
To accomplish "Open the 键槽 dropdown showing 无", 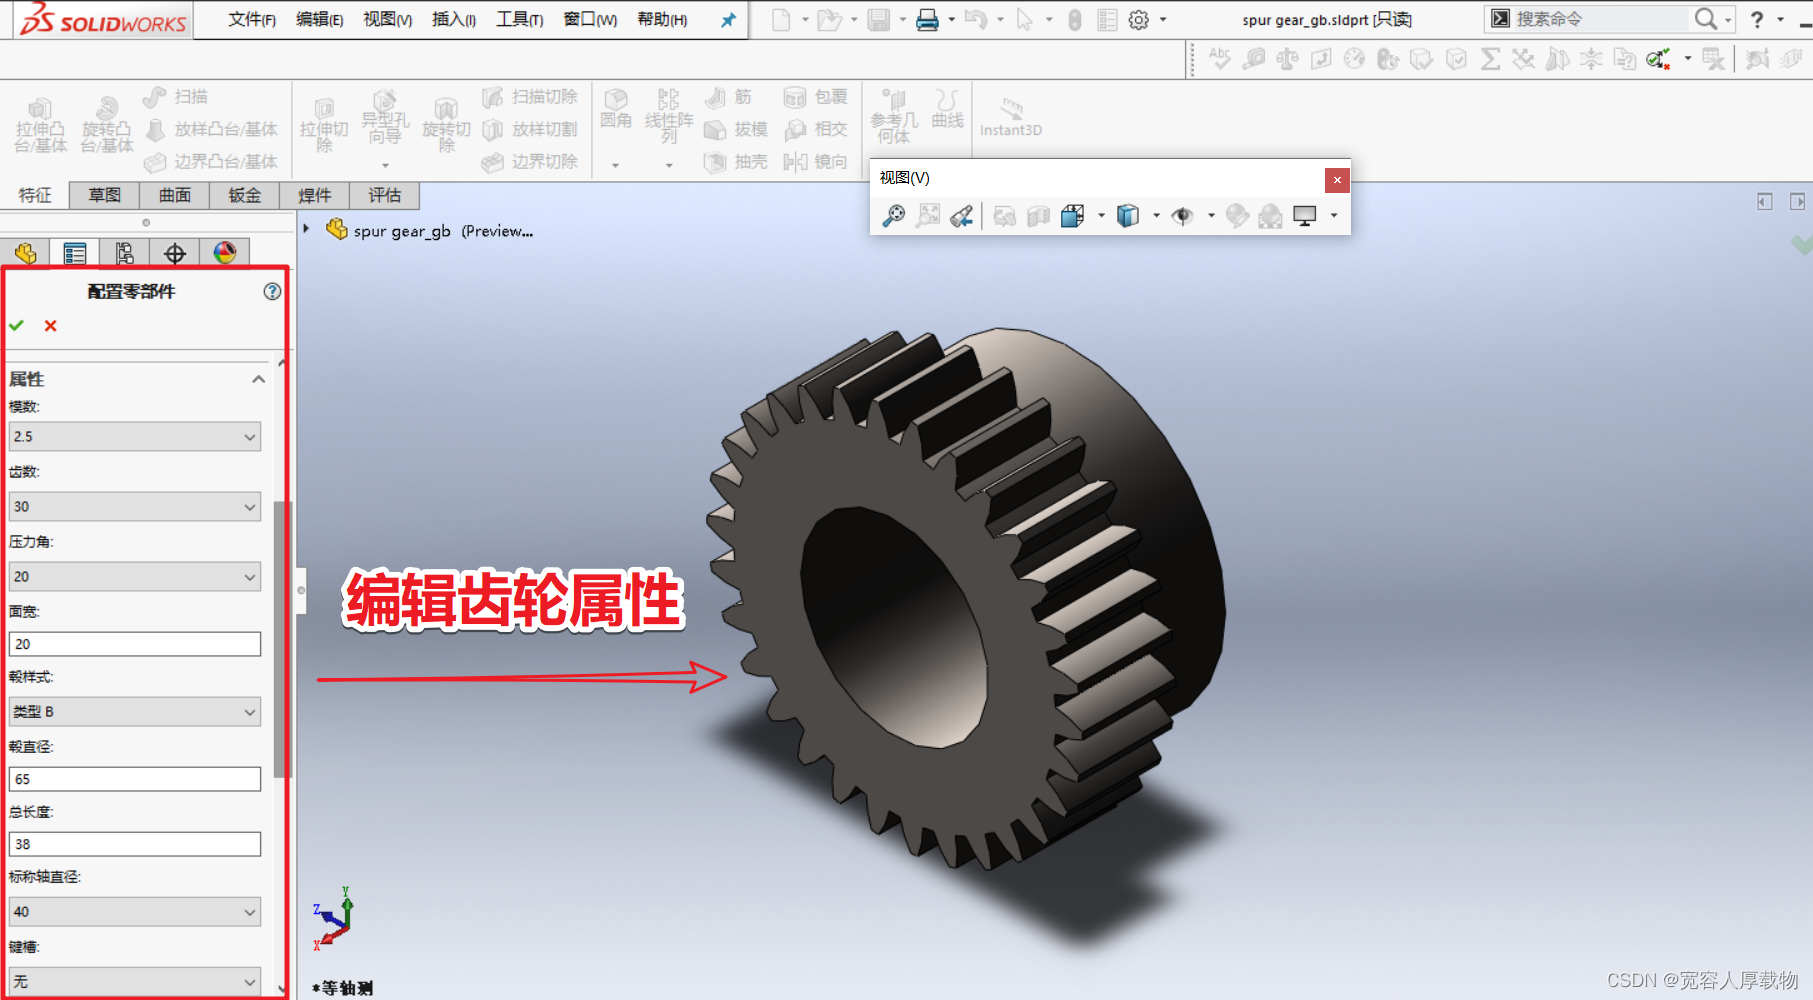I will 135,982.
